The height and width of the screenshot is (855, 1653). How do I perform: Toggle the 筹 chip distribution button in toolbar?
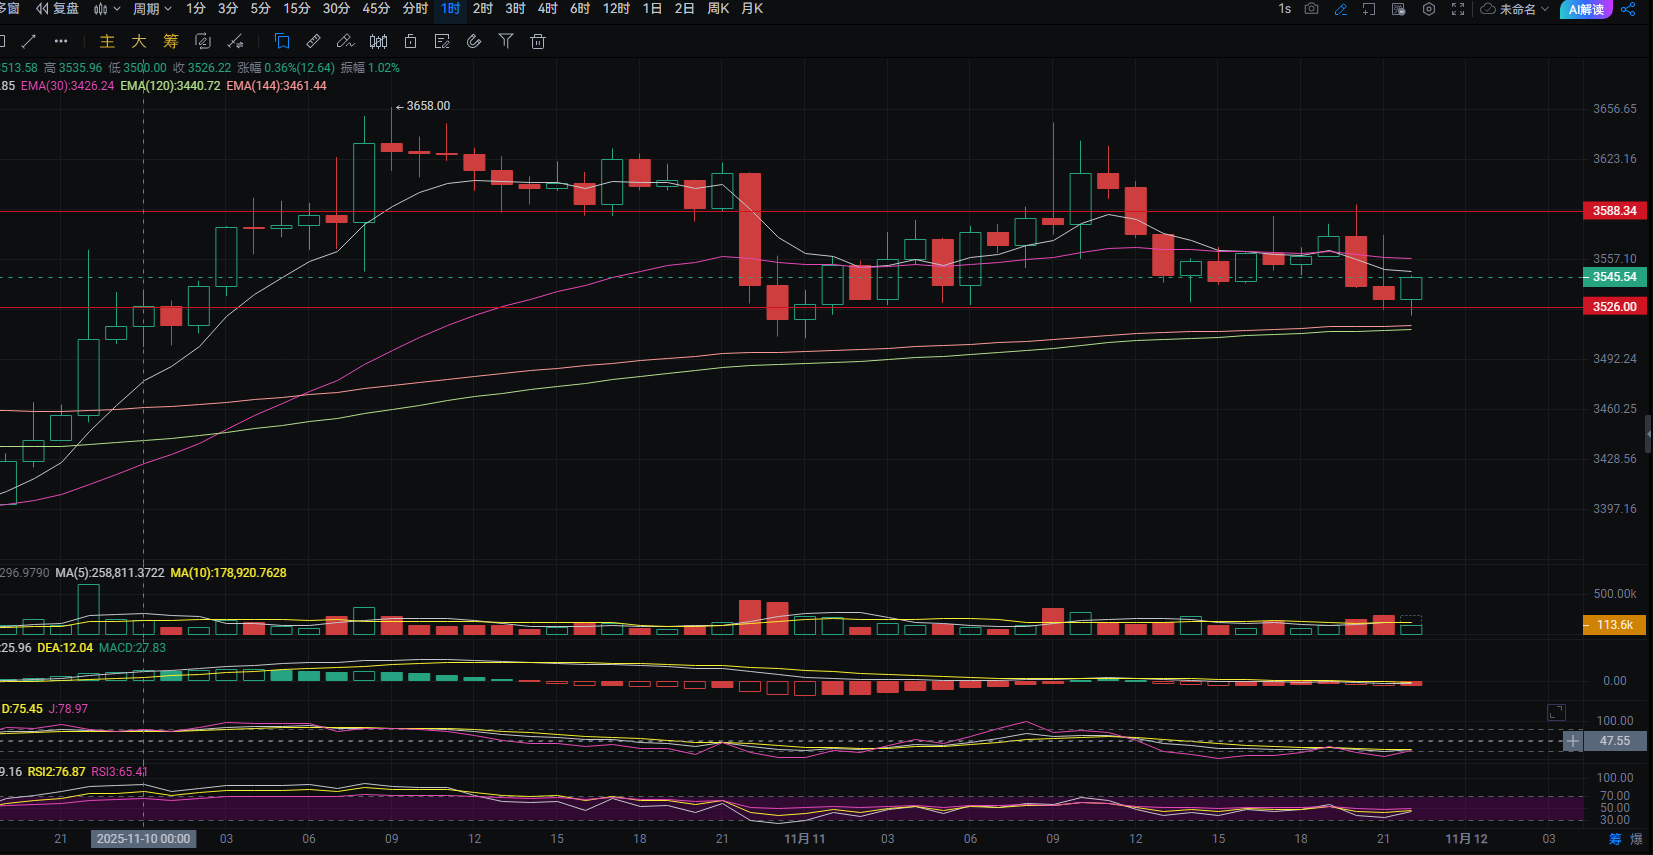point(171,41)
